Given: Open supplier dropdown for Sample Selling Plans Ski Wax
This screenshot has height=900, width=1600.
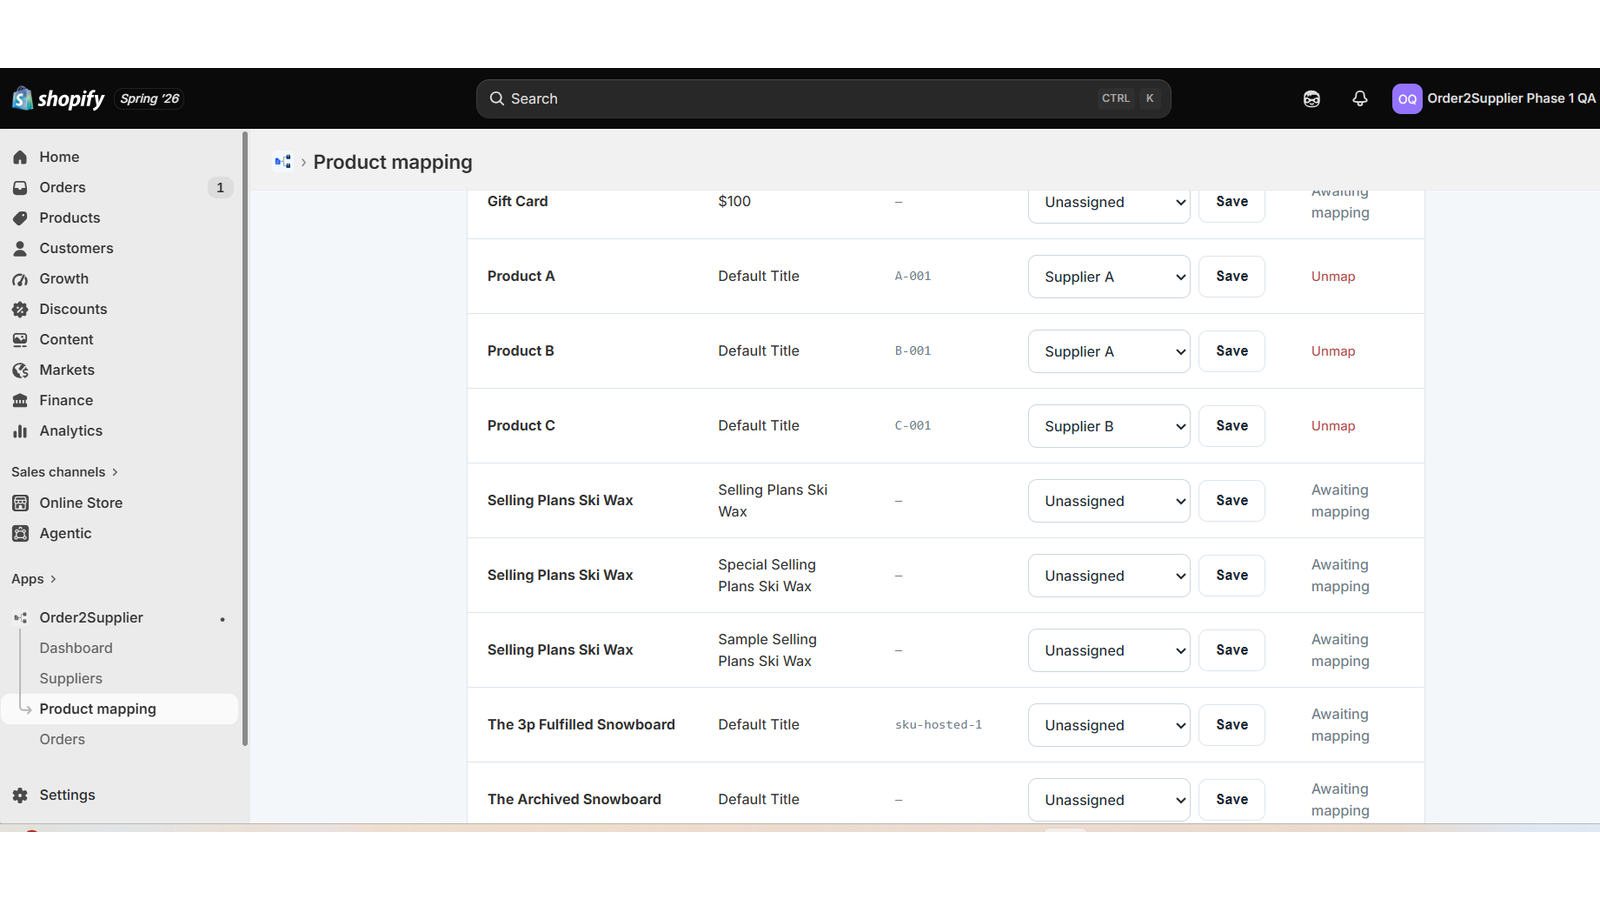Looking at the screenshot, I should click(1109, 650).
